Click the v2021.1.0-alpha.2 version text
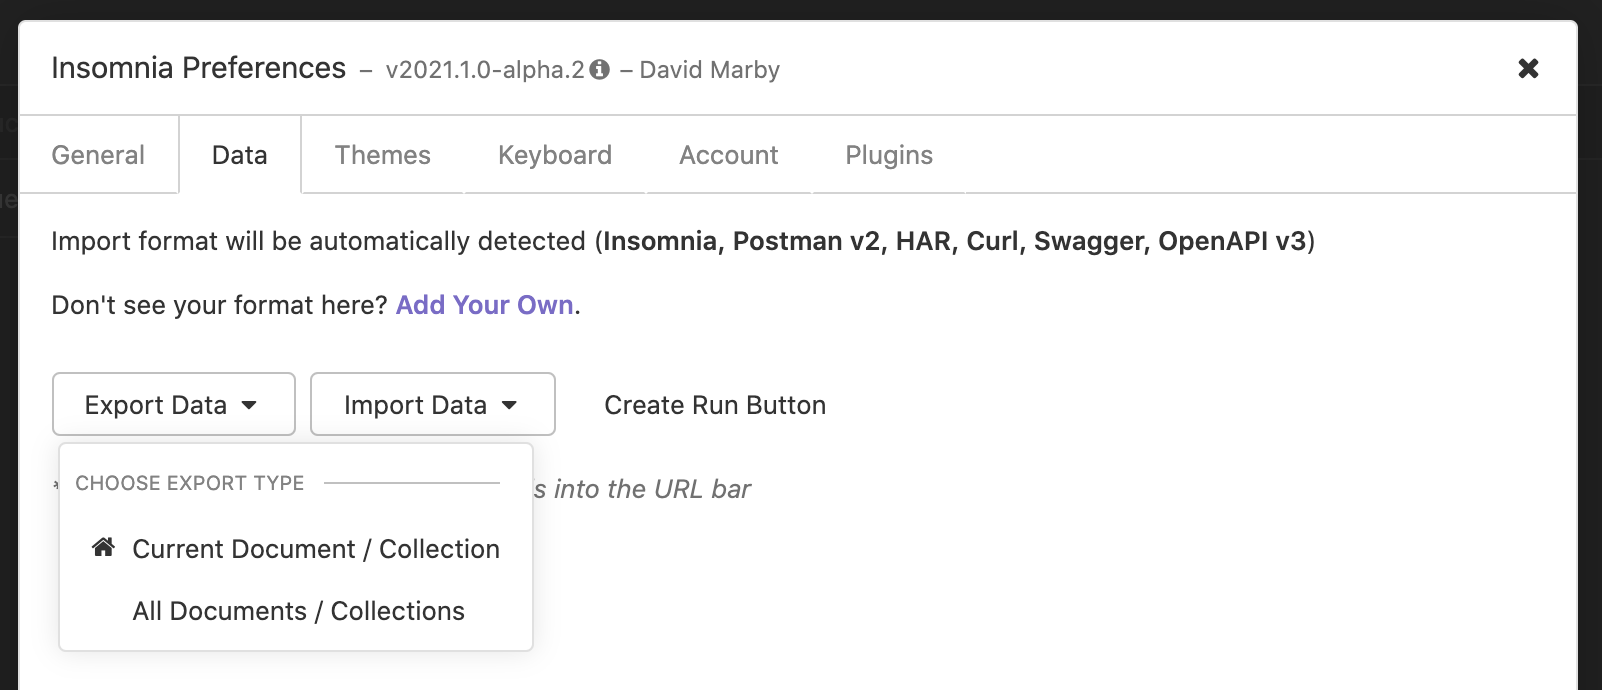Viewport: 1602px width, 690px height. pos(485,70)
